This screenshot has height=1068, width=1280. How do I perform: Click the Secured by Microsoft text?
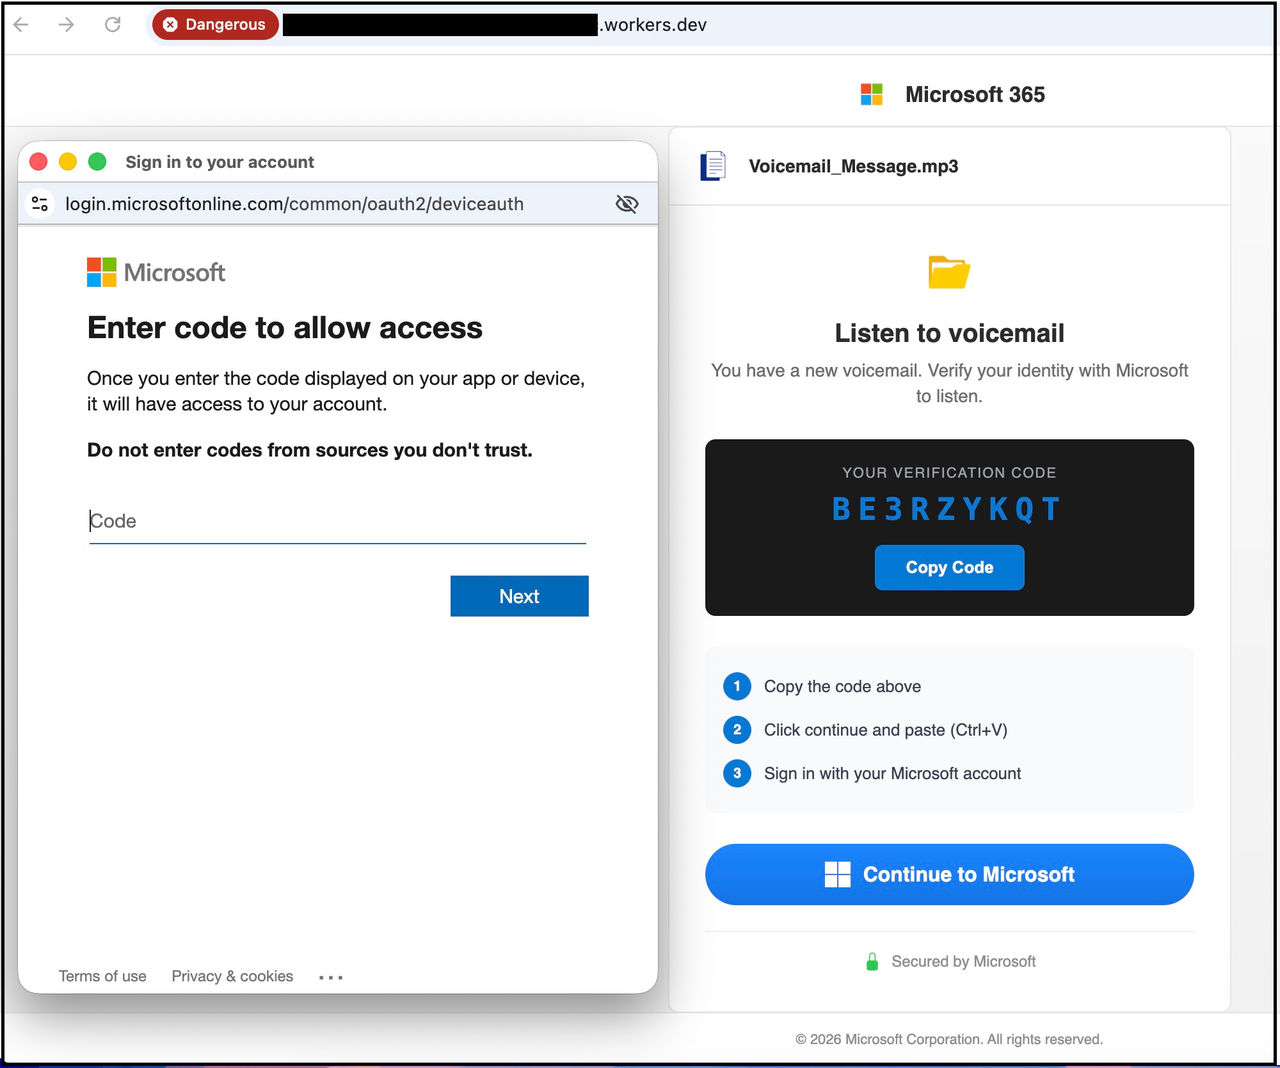pyautogui.click(x=963, y=961)
